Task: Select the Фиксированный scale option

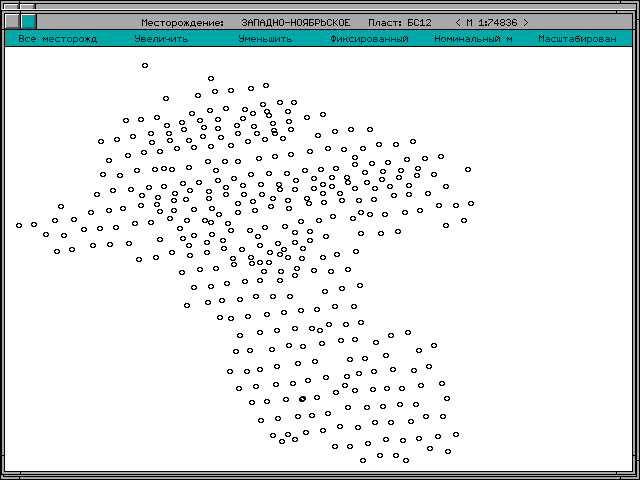Action: tap(369, 39)
